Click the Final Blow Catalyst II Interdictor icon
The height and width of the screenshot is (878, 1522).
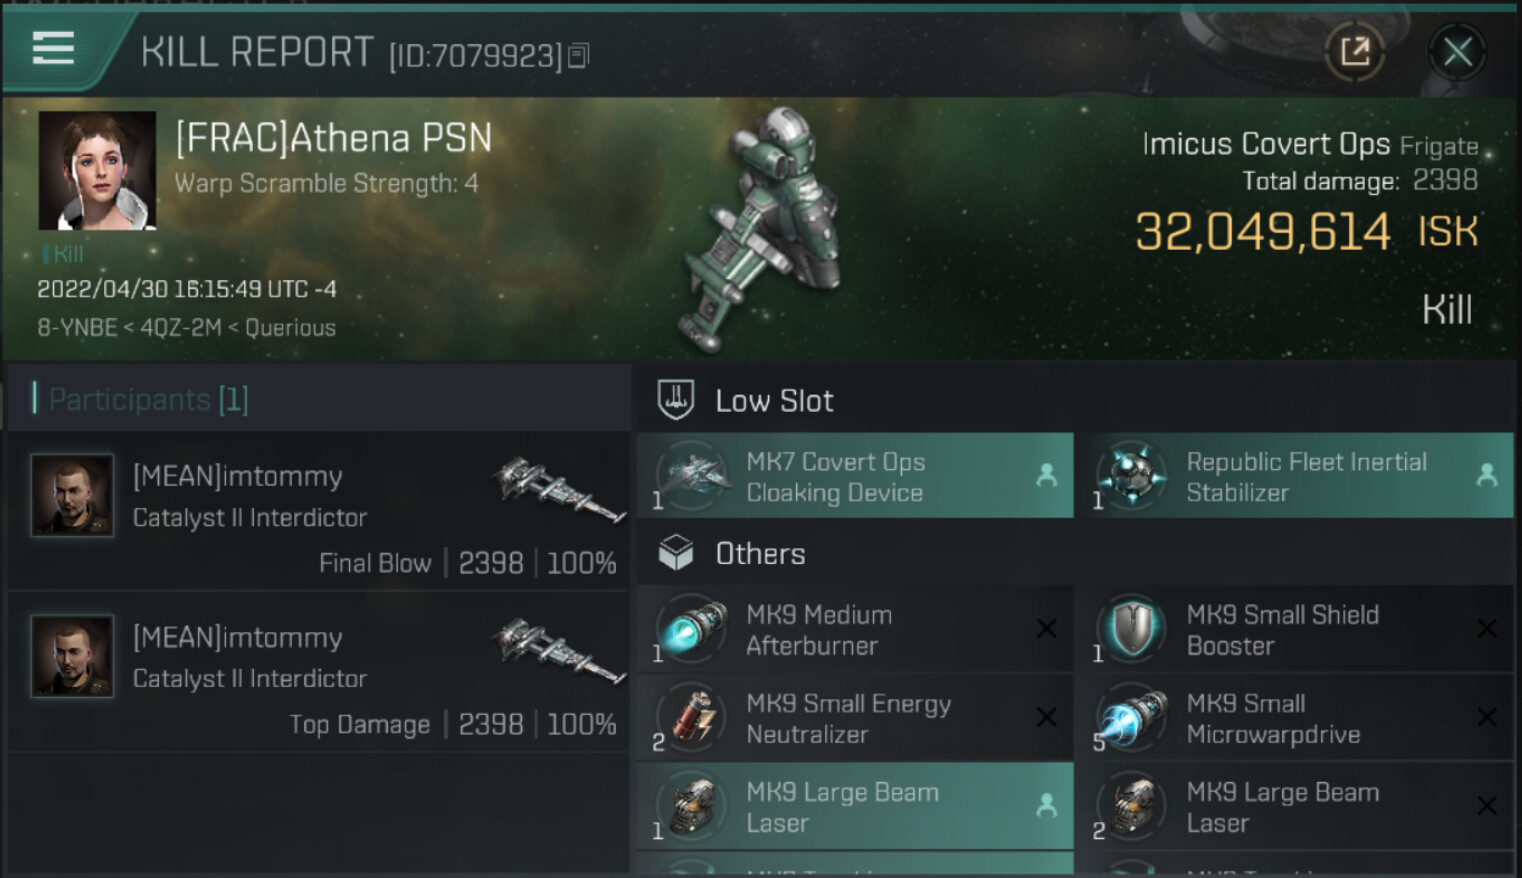pyautogui.click(x=558, y=489)
